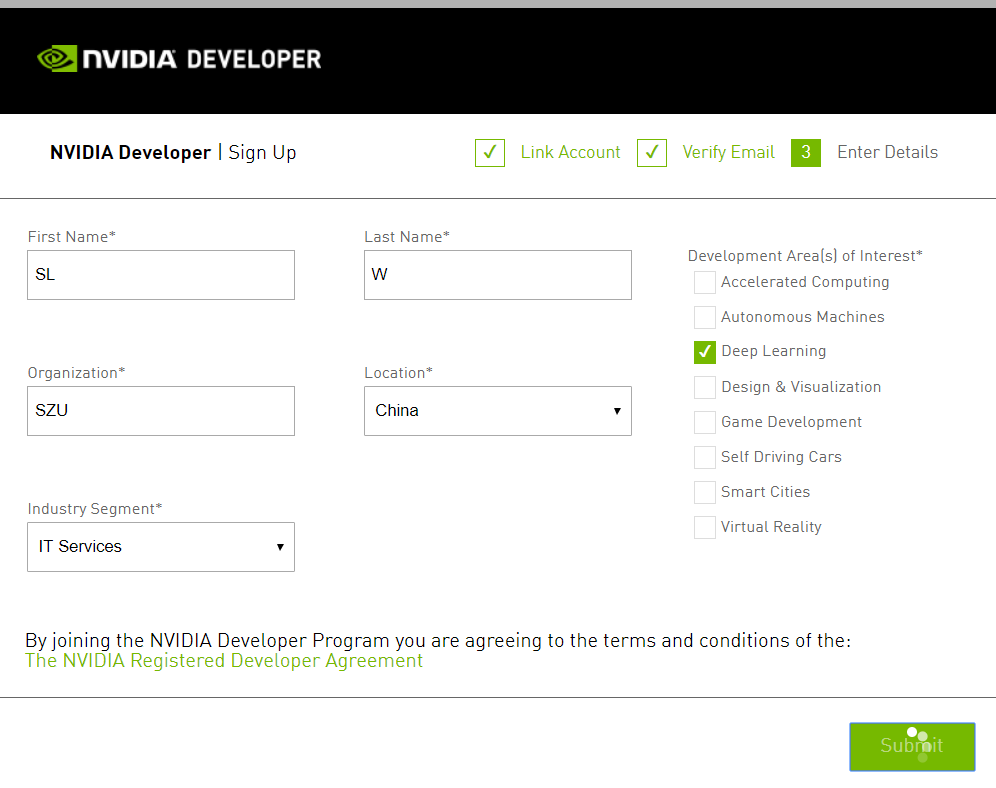Click the Accelerated Computing label text
Screen dimensions: 996x788
[x=805, y=283]
